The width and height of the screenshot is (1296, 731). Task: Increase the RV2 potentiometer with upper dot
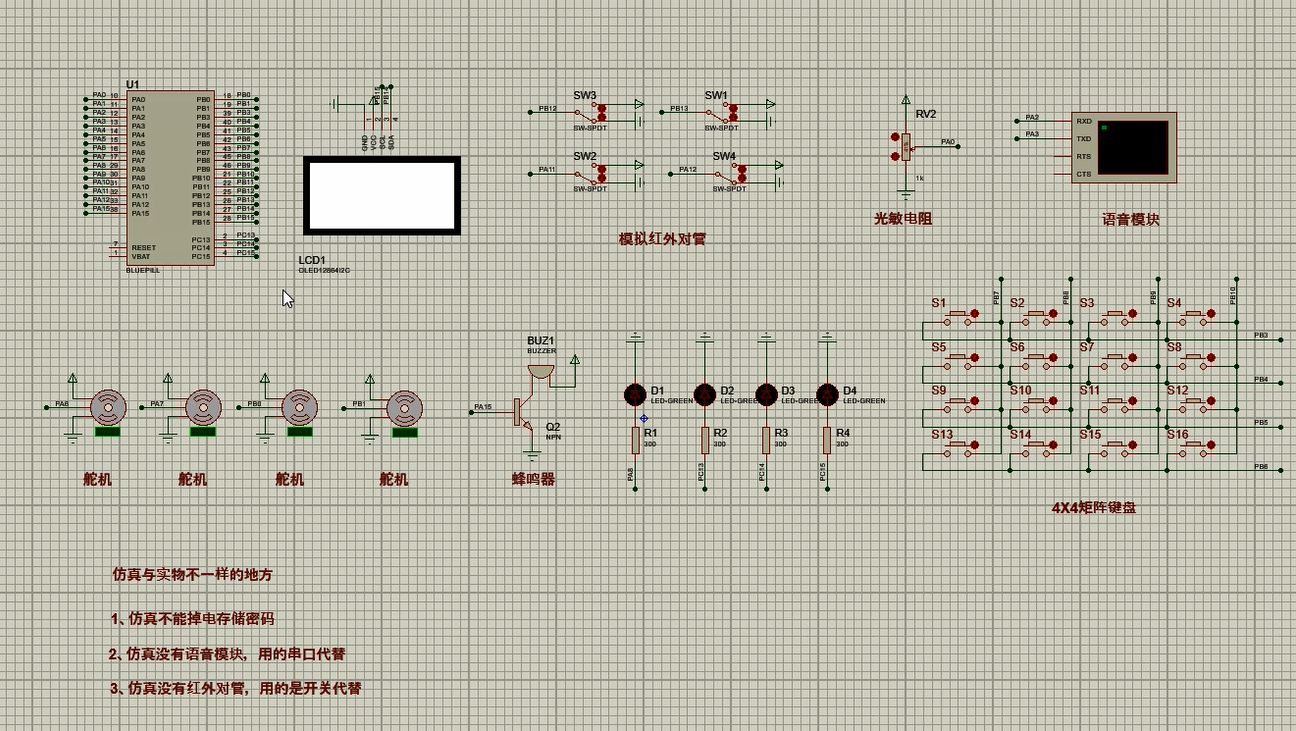pyautogui.click(x=894, y=137)
